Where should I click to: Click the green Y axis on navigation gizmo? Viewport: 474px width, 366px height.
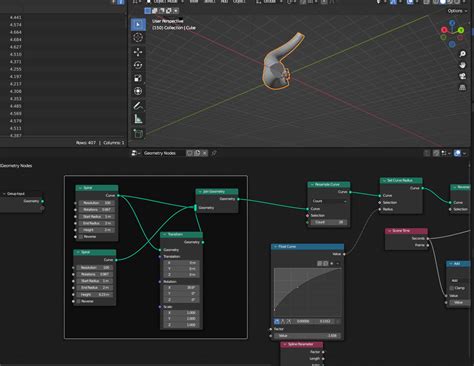[461, 30]
